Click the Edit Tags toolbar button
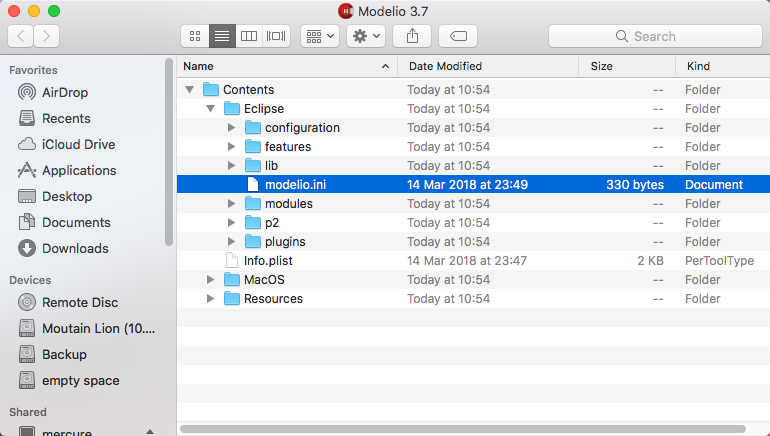 click(458, 36)
